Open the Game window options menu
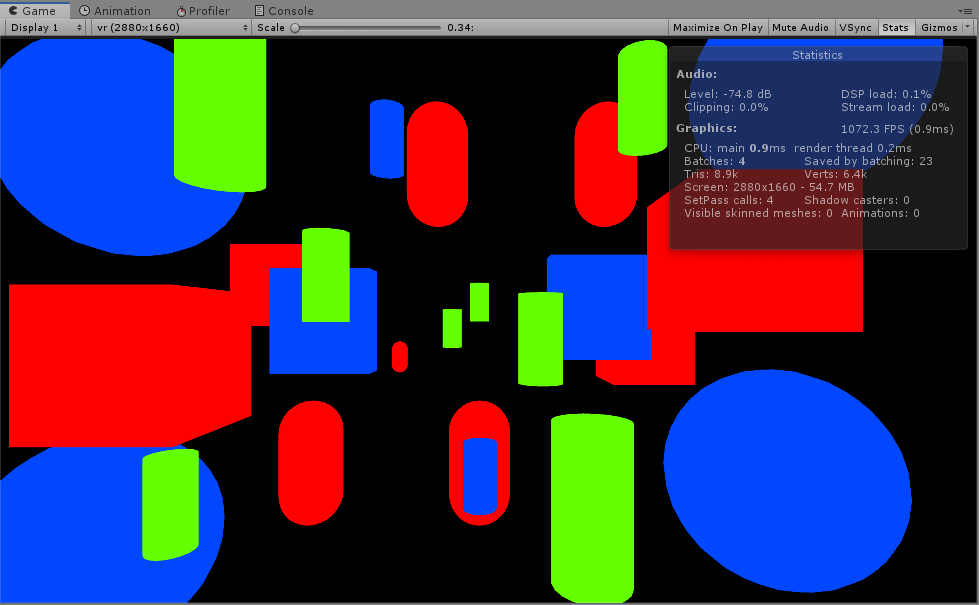Viewport: 979px width, 605px height. (964, 11)
